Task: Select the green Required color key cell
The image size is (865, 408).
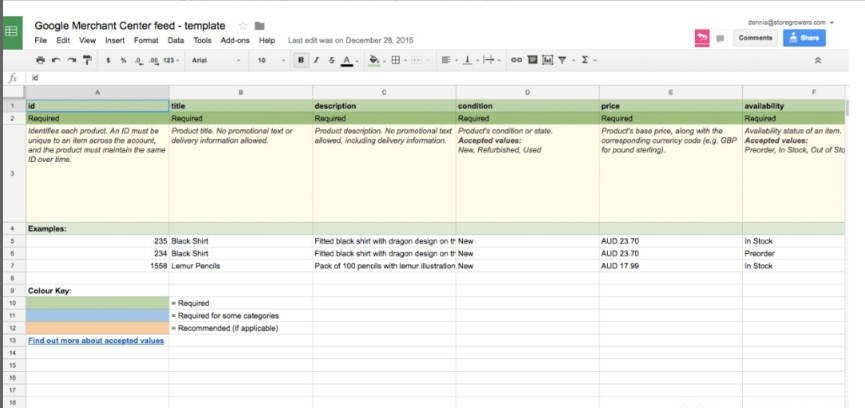Action: tap(98, 303)
